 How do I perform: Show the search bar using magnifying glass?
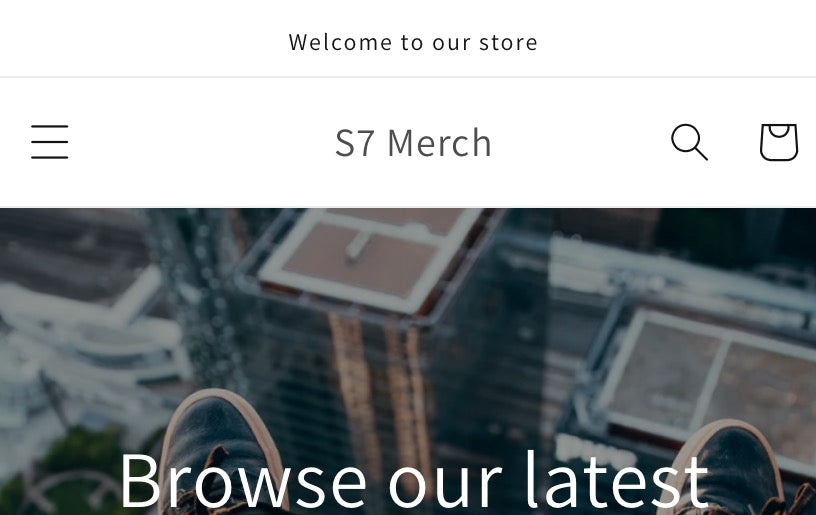689,141
